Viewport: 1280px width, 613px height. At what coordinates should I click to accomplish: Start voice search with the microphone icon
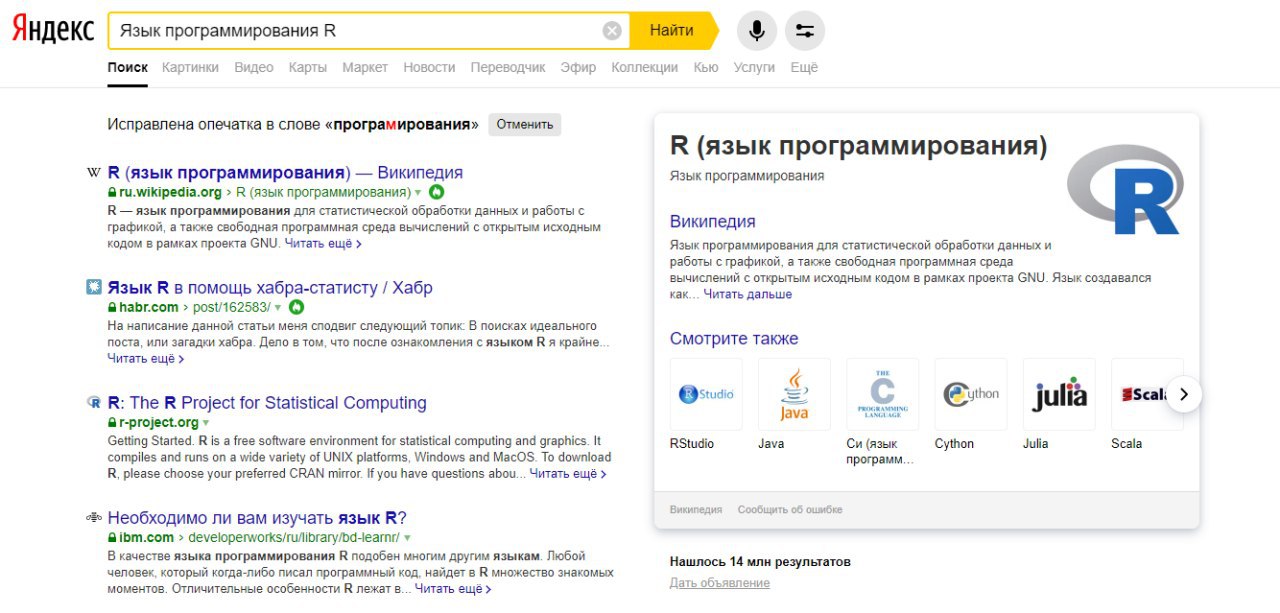(x=757, y=31)
